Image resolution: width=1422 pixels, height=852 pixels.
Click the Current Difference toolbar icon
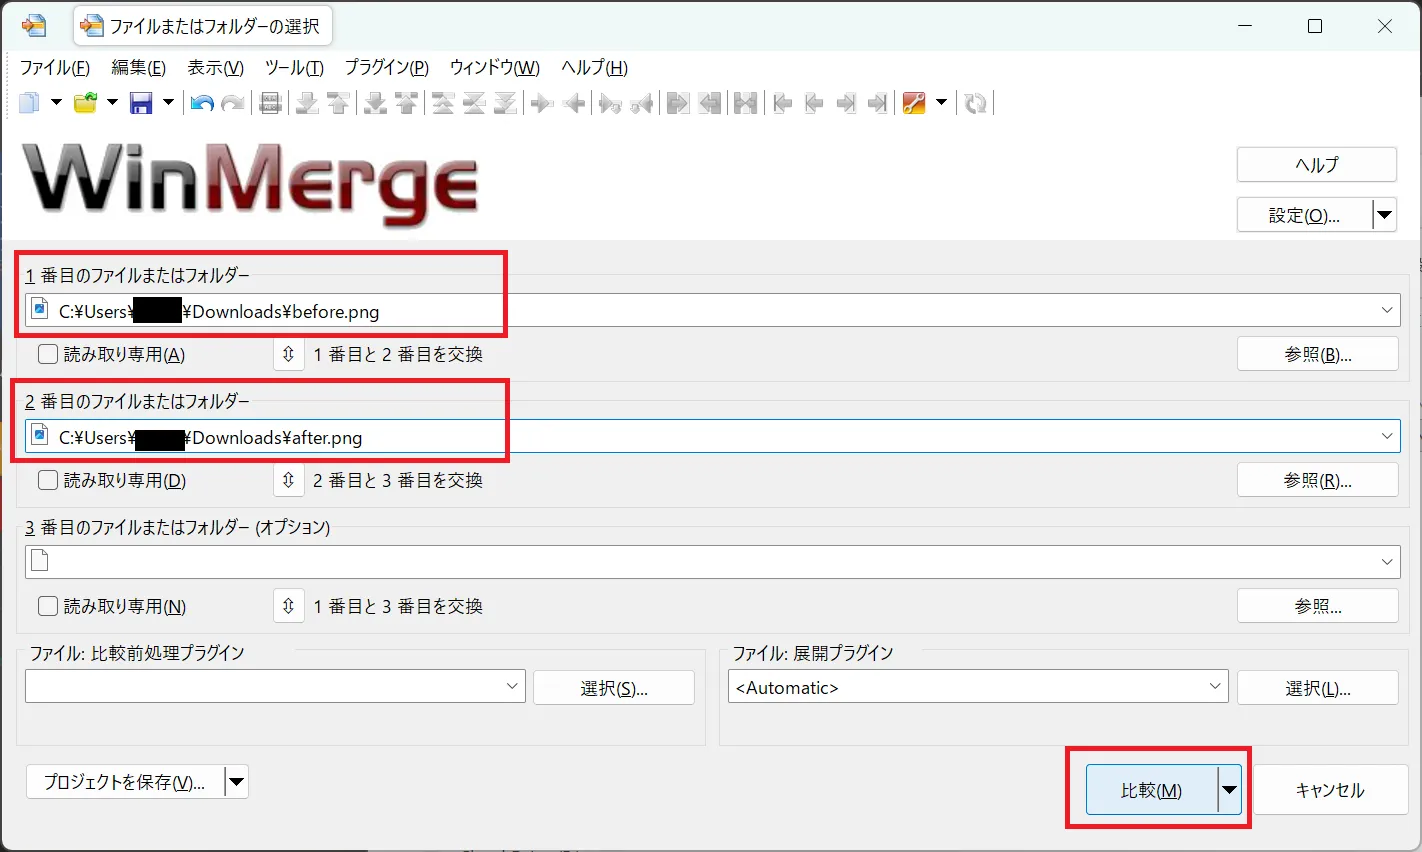pos(474,102)
